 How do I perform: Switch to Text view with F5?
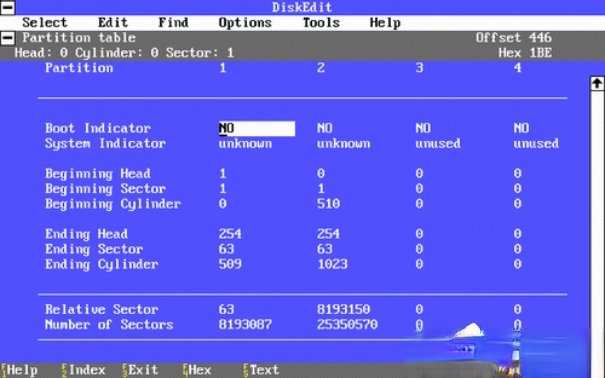click(x=261, y=370)
